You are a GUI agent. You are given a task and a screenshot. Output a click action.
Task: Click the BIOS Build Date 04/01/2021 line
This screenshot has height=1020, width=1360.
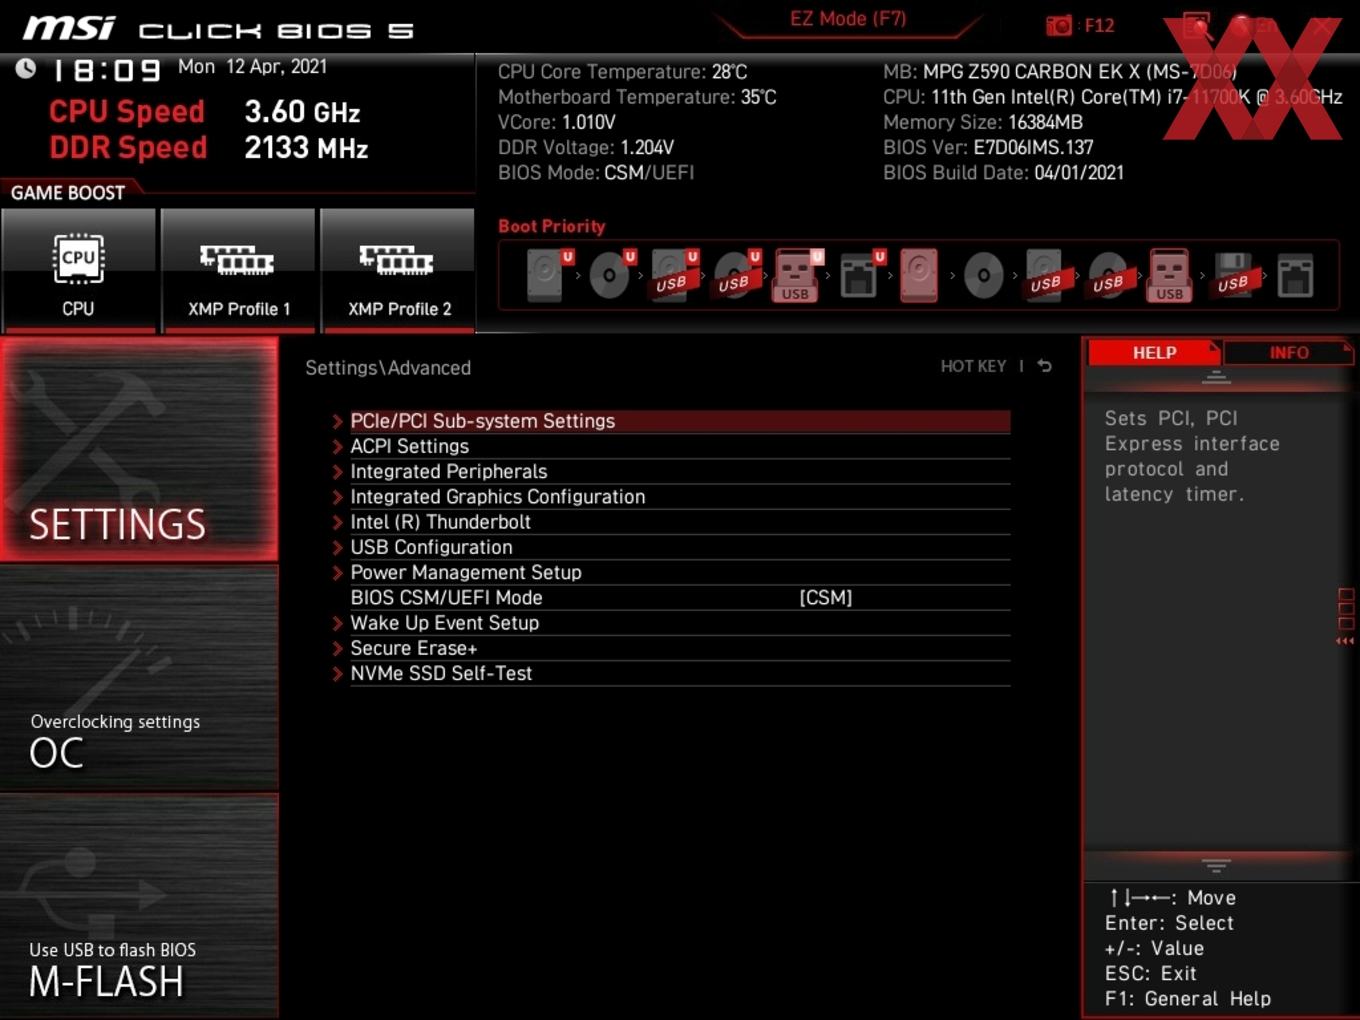pyautogui.click(x=1003, y=172)
